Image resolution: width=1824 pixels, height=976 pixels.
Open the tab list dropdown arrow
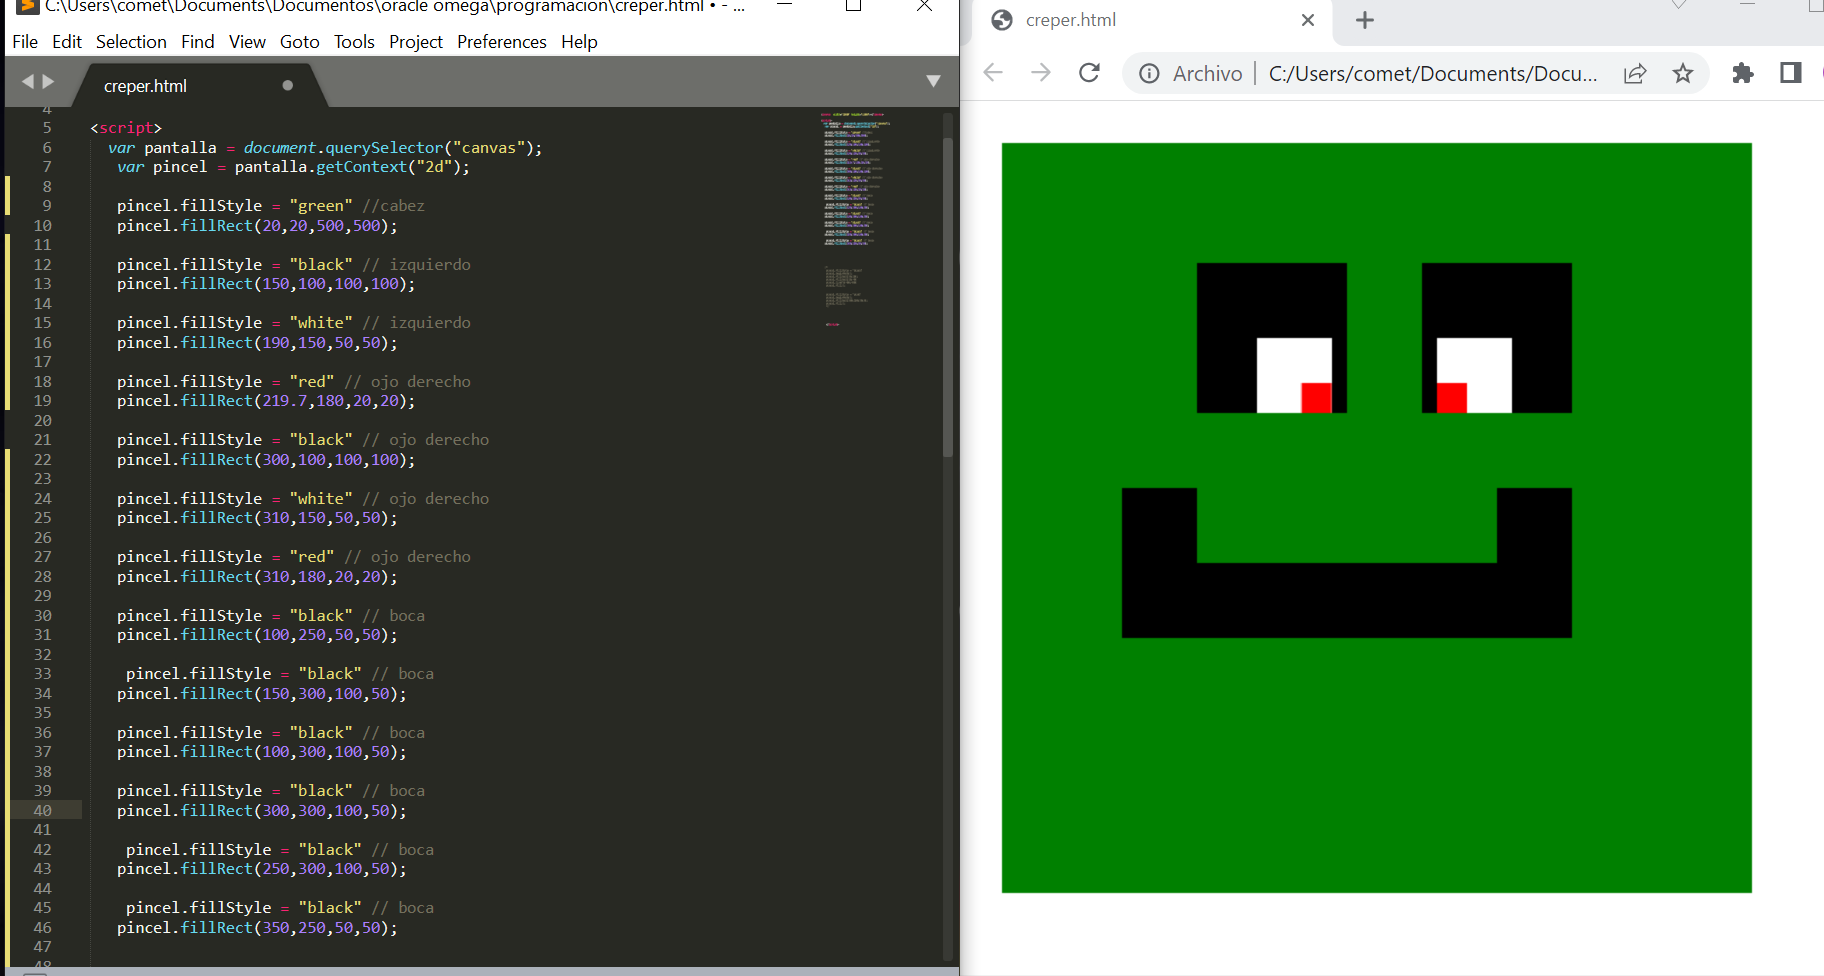[933, 81]
